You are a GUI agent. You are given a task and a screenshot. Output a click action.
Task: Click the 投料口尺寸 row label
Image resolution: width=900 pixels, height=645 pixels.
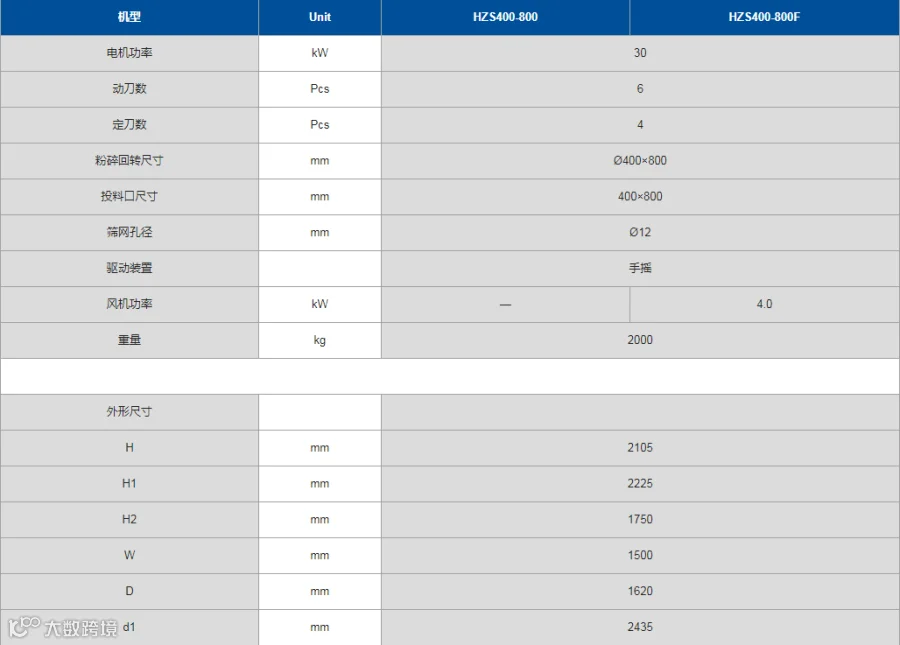click(129, 196)
